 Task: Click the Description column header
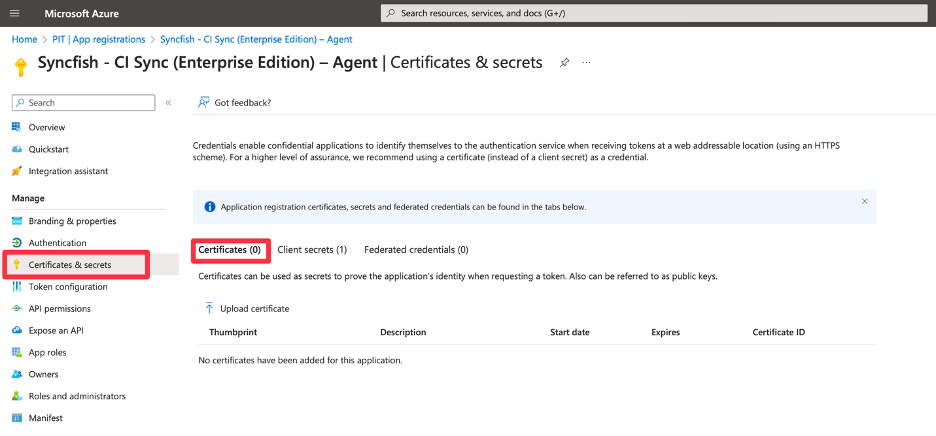tap(403, 332)
